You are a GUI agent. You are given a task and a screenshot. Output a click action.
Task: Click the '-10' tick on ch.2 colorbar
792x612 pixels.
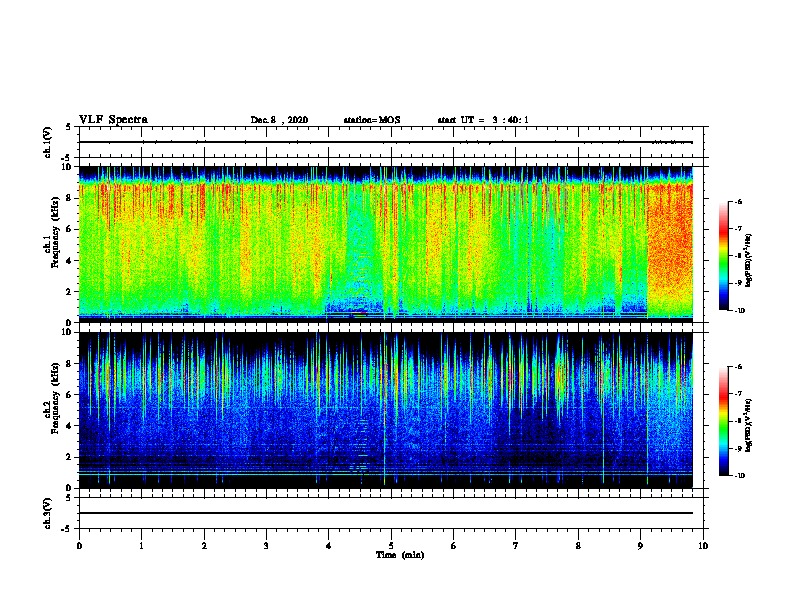[739, 476]
